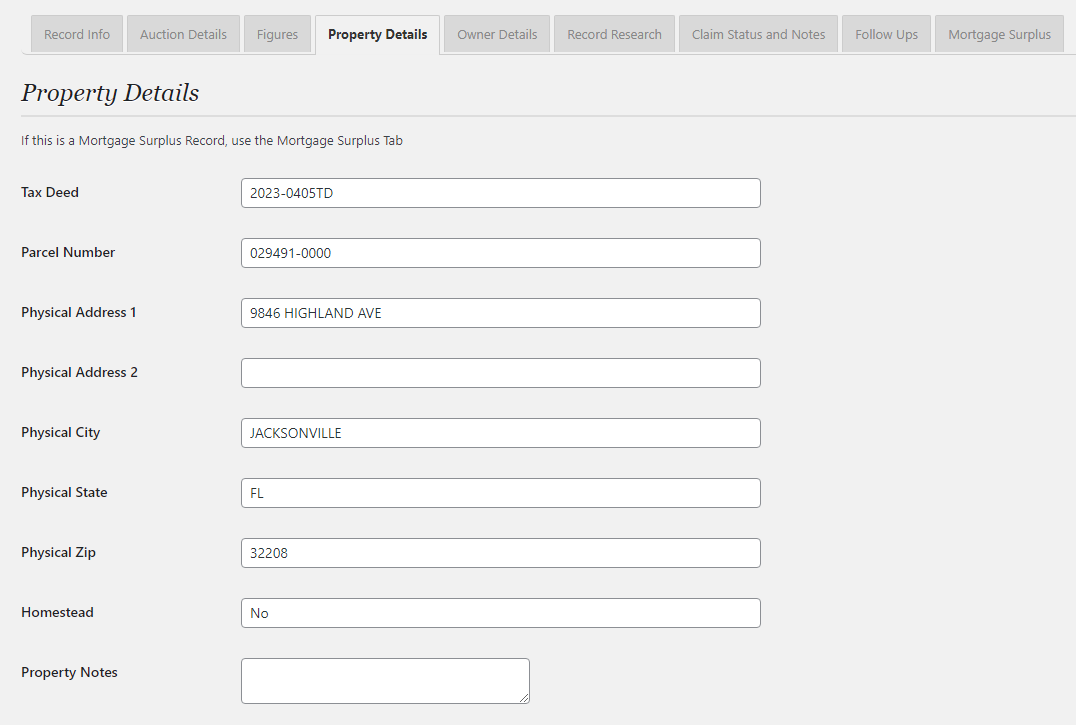1076x725 pixels.
Task: Click into the Physical Address 1 field
Action: [x=500, y=313]
